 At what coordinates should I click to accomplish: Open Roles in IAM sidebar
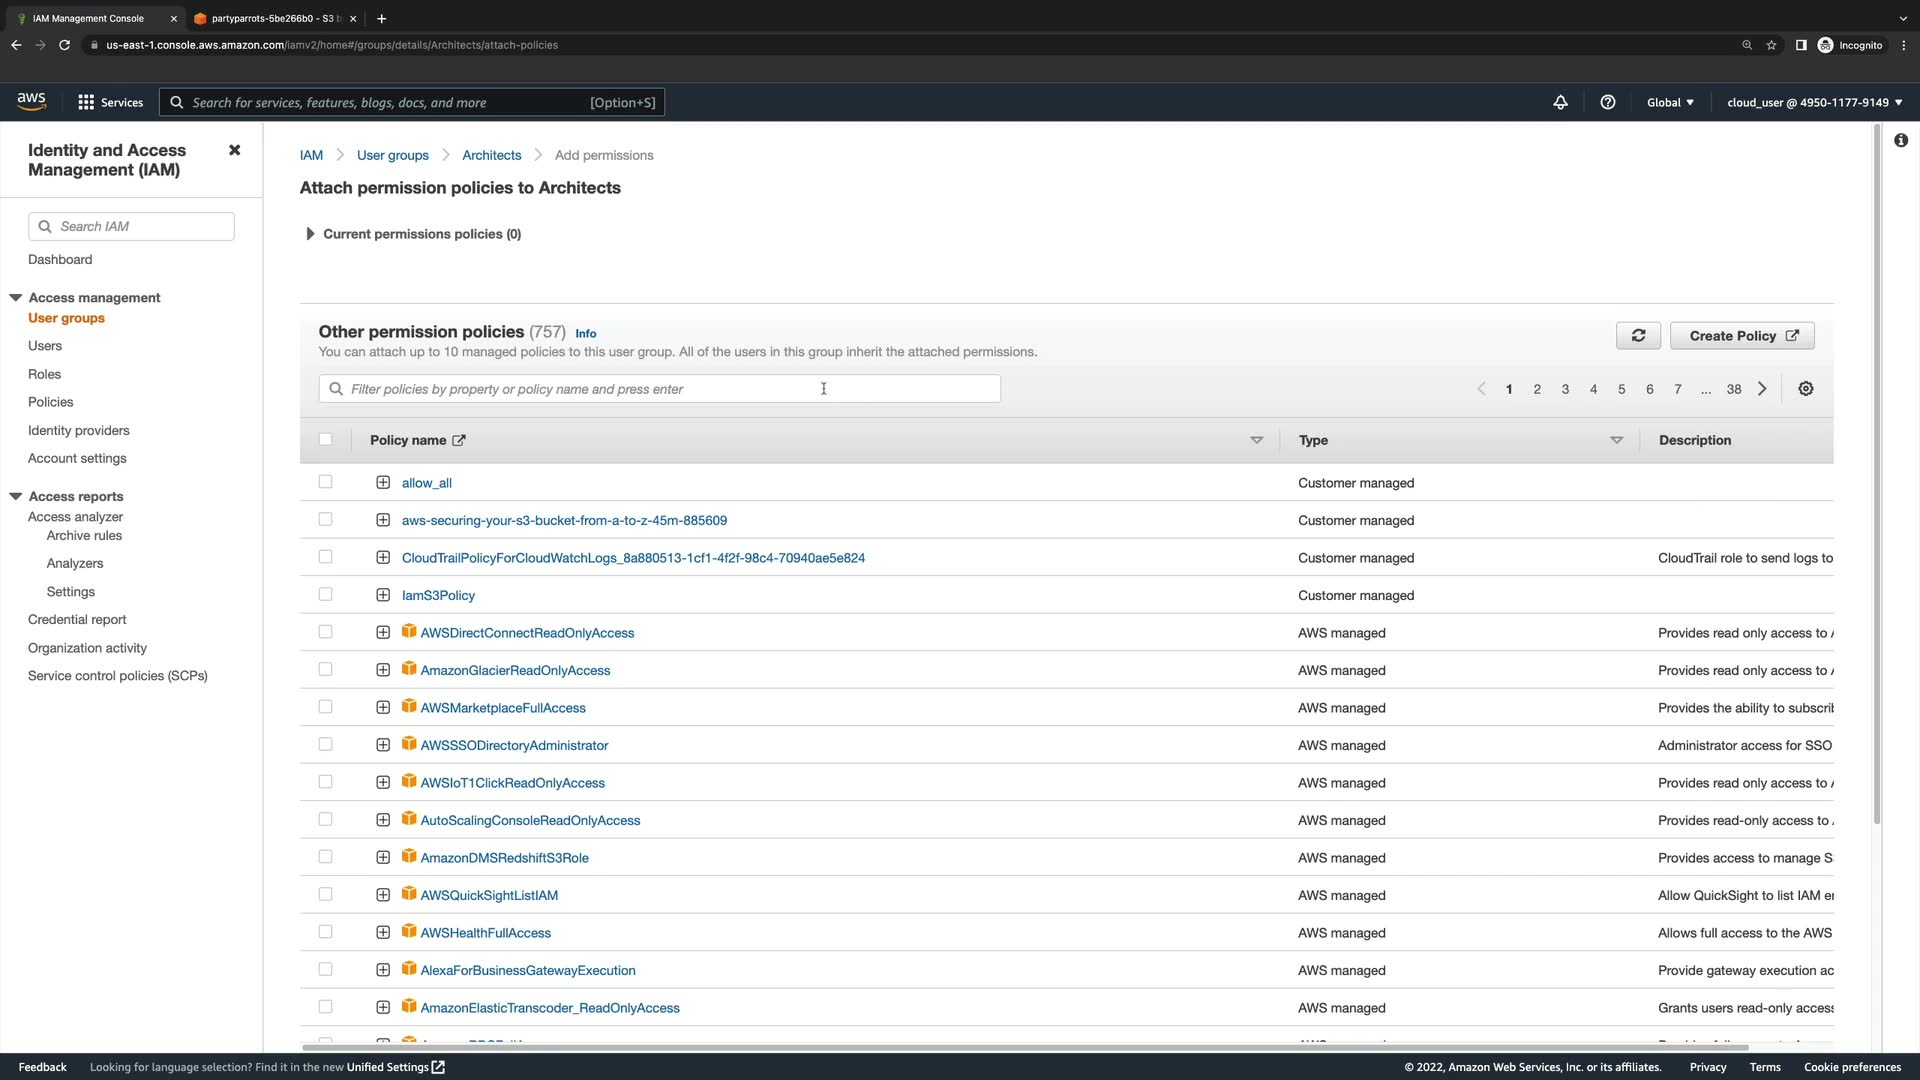coord(44,374)
